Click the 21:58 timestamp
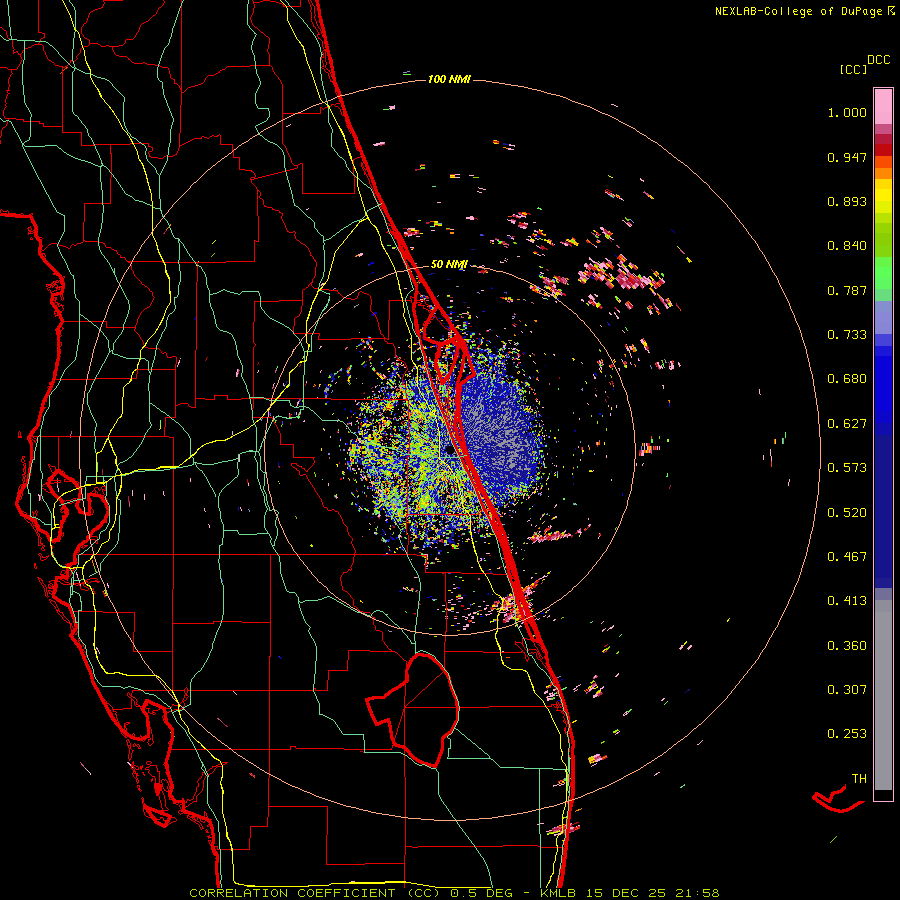 coord(698,893)
